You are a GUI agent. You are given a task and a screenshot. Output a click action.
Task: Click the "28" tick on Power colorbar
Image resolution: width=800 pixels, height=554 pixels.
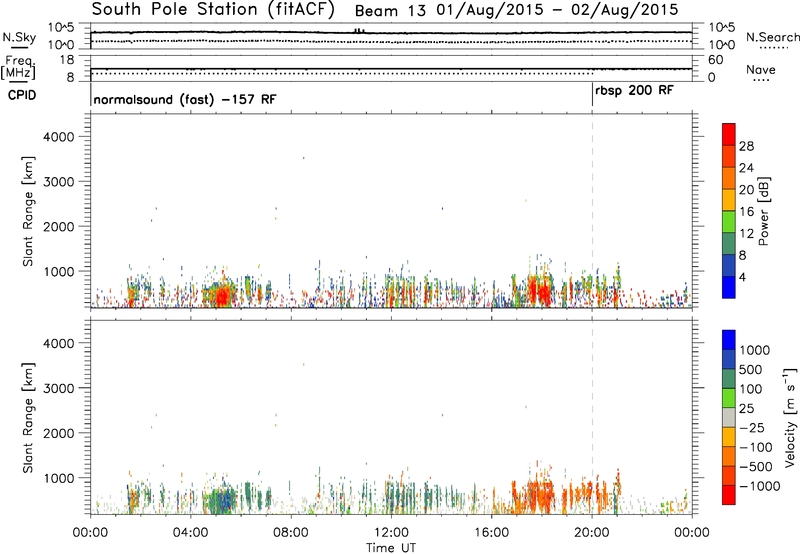[x=746, y=146]
